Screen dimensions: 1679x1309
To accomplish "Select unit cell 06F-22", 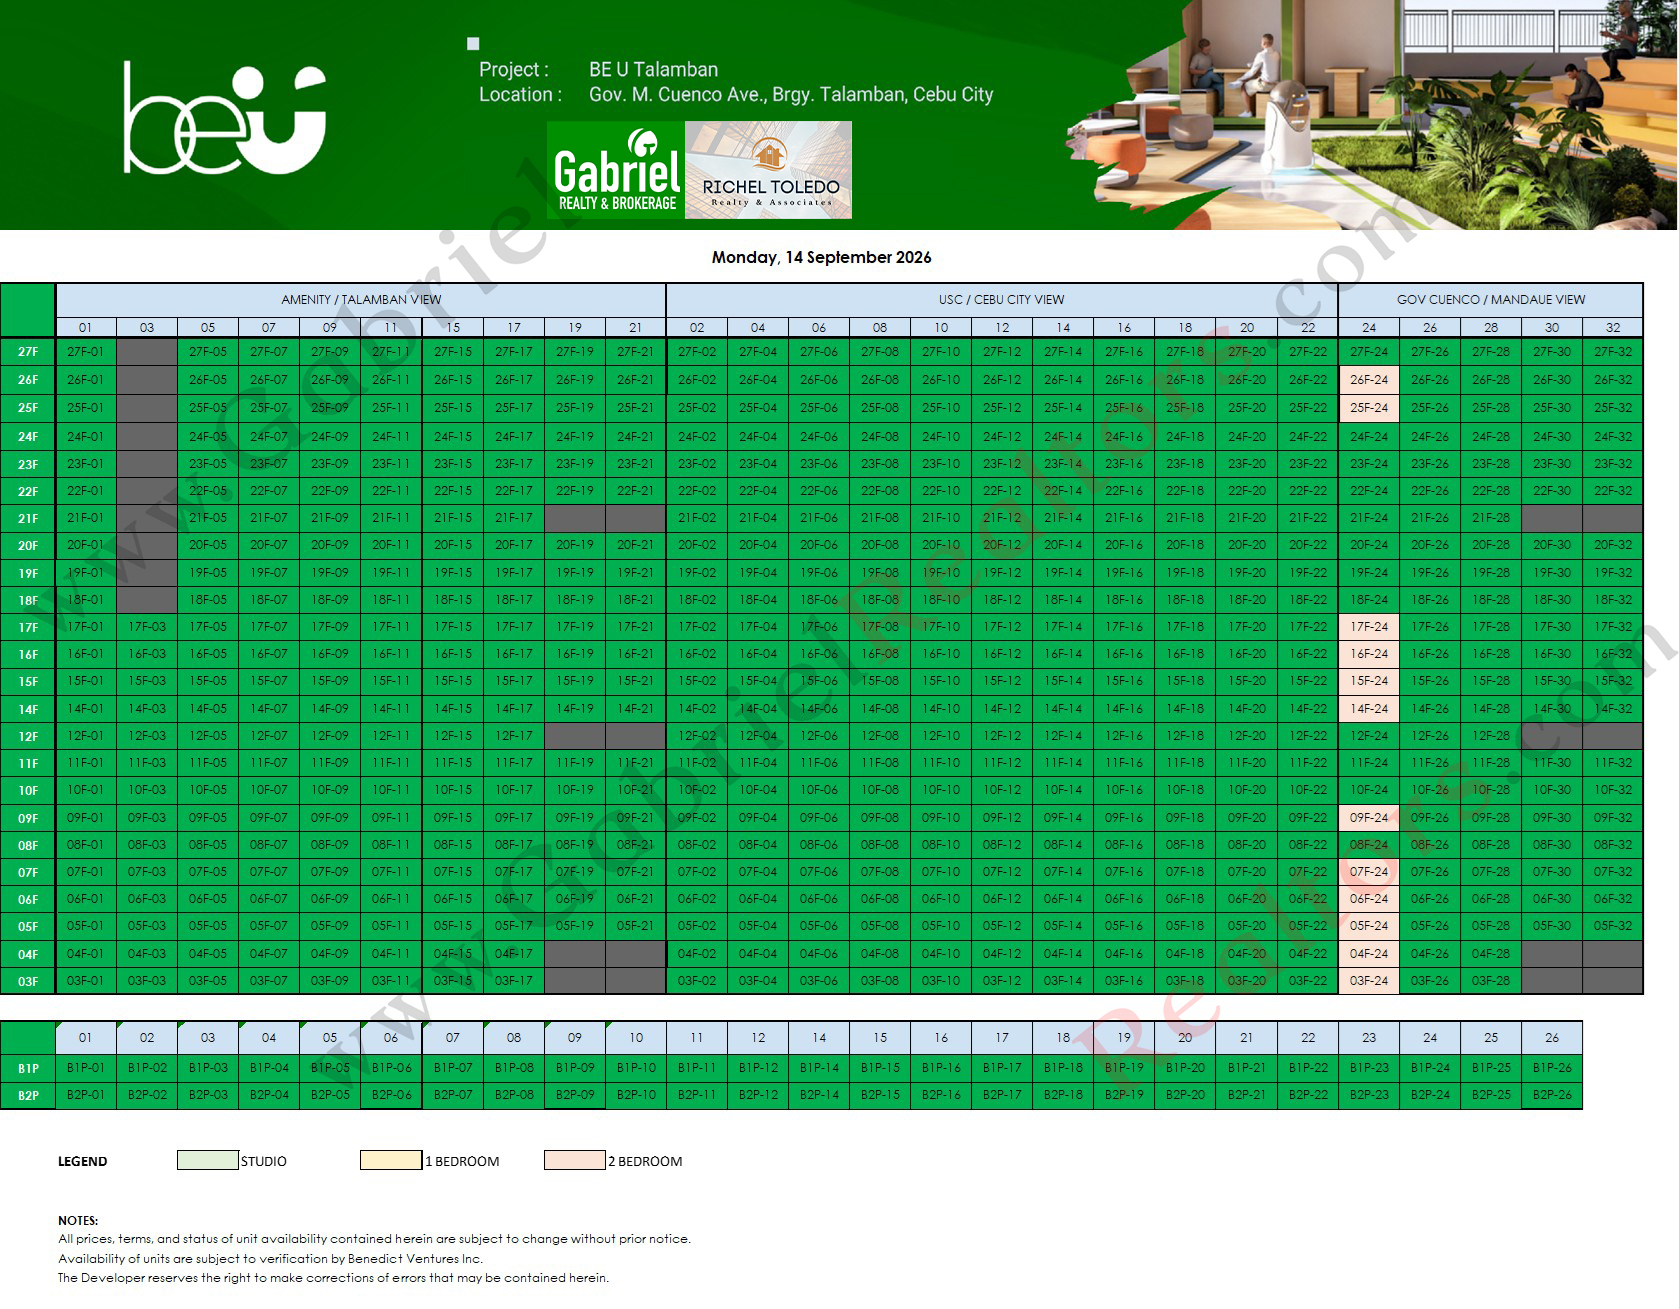I will 1307,899.
